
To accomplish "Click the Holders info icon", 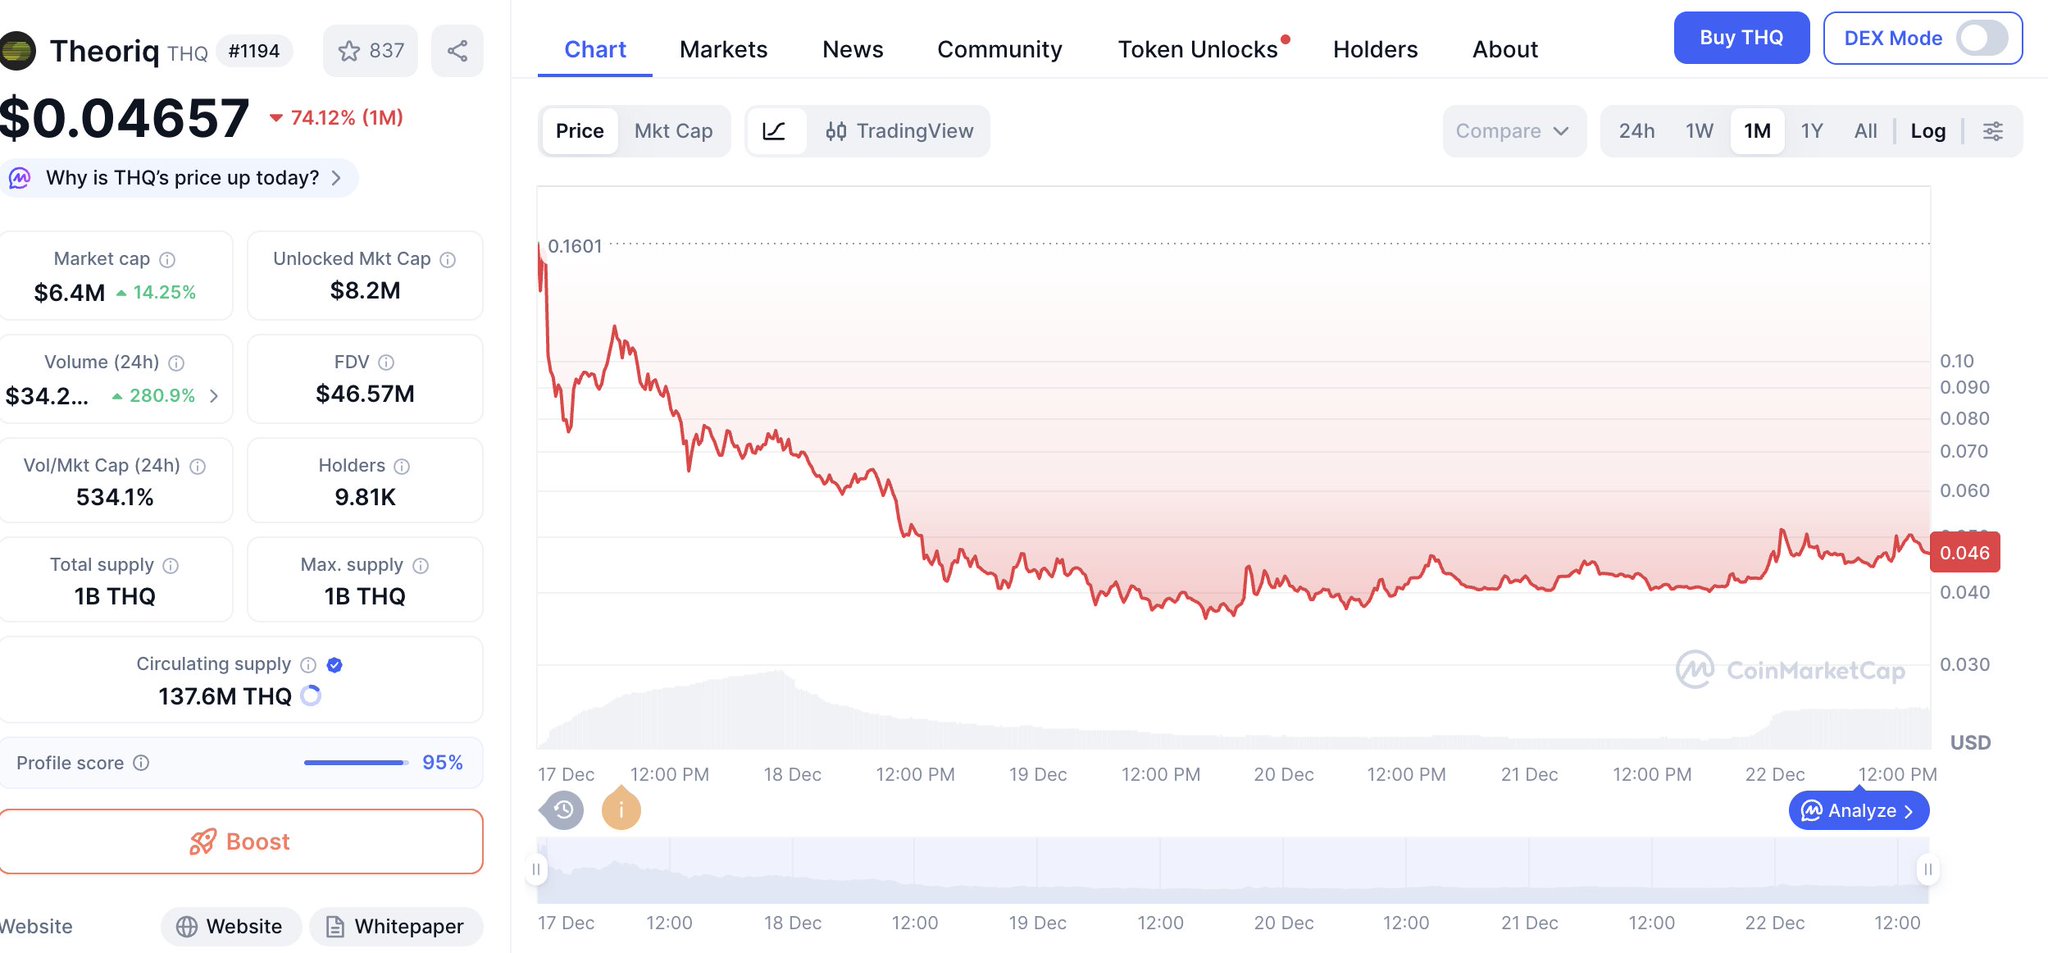I will pos(402,466).
